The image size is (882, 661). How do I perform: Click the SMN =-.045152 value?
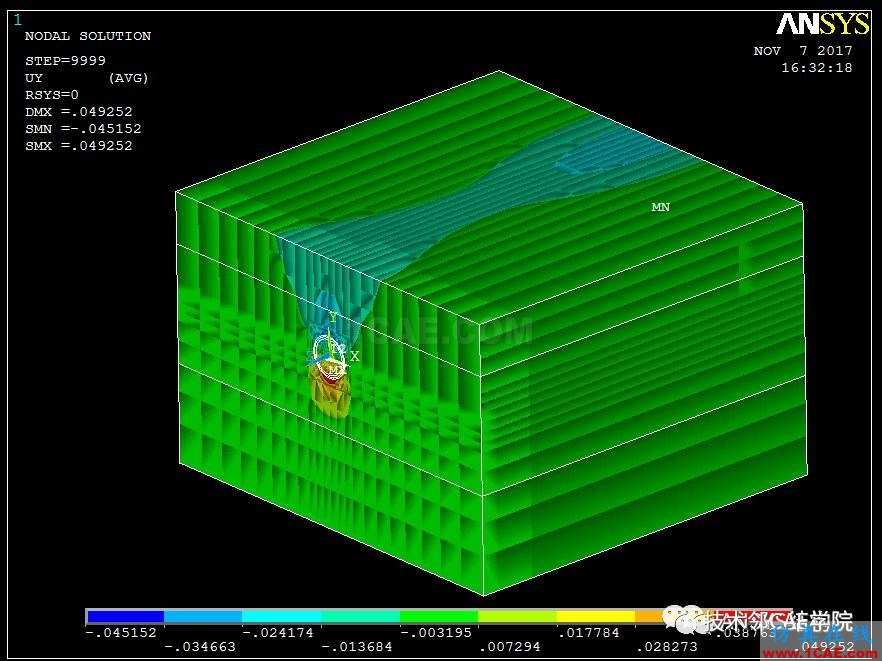coord(83,128)
